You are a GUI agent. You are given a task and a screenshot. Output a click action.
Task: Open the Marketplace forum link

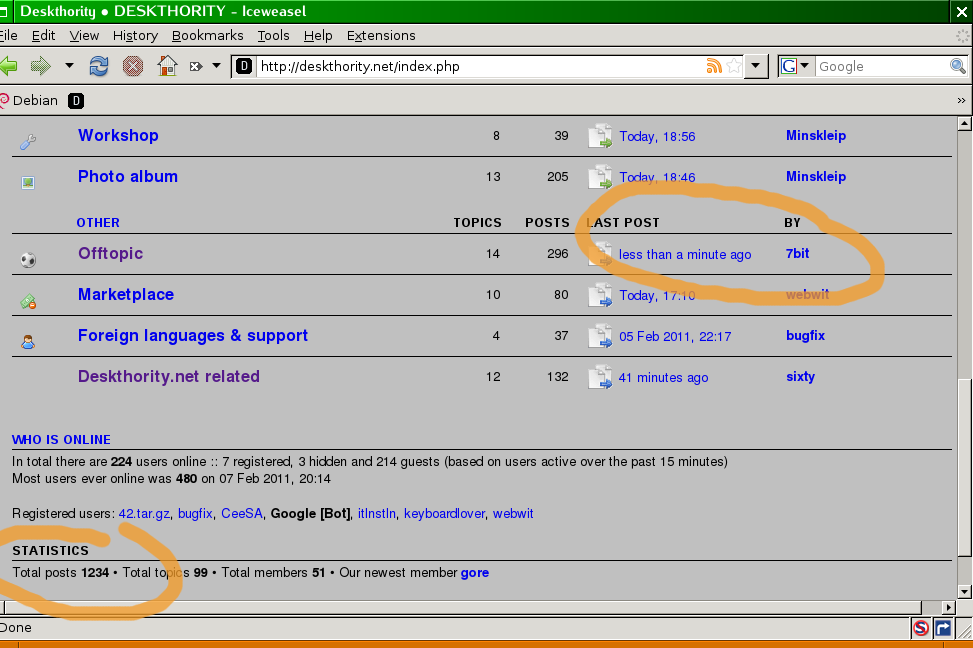pos(126,294)
